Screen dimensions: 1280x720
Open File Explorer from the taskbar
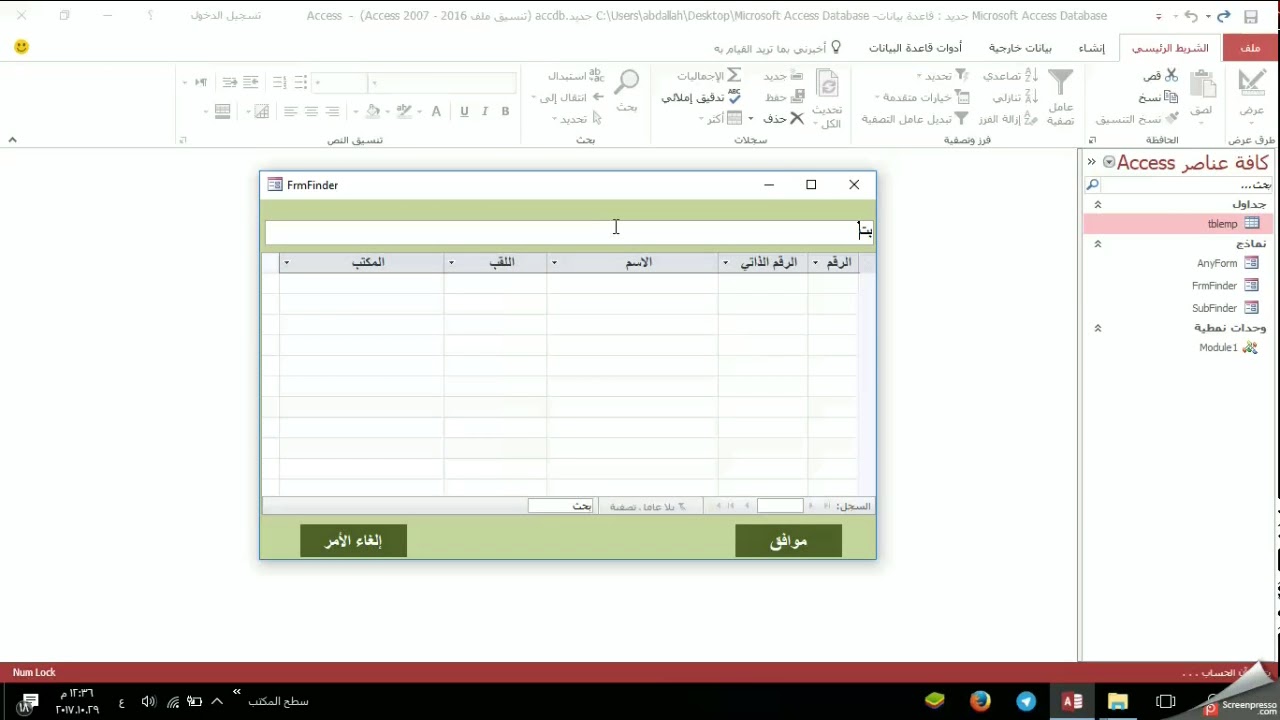click(x=1118, y=702)
